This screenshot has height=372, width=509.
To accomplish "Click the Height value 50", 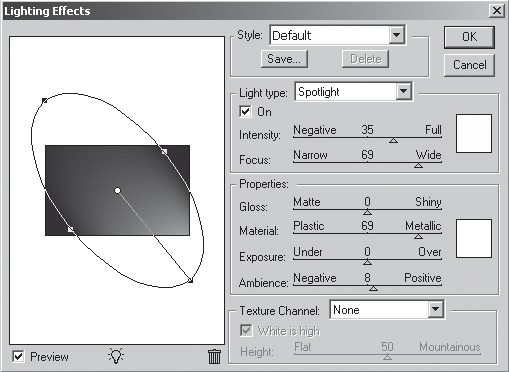I will [387, 347].
